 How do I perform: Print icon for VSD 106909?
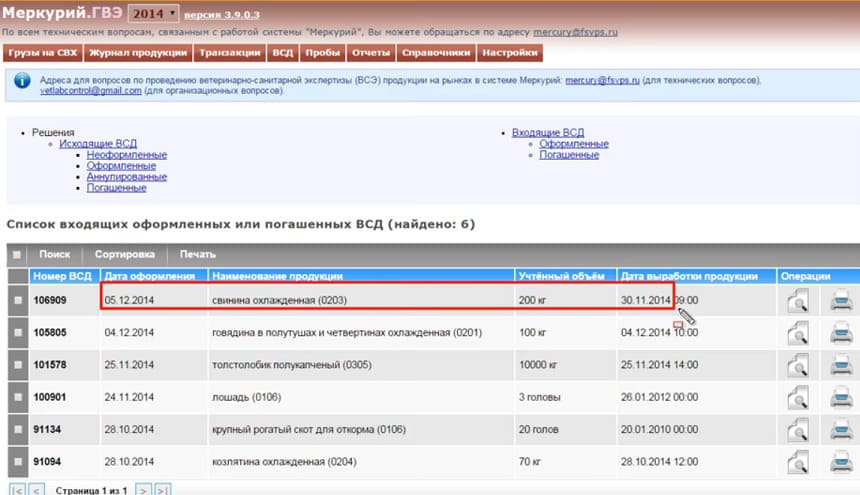tap(841, 300)
